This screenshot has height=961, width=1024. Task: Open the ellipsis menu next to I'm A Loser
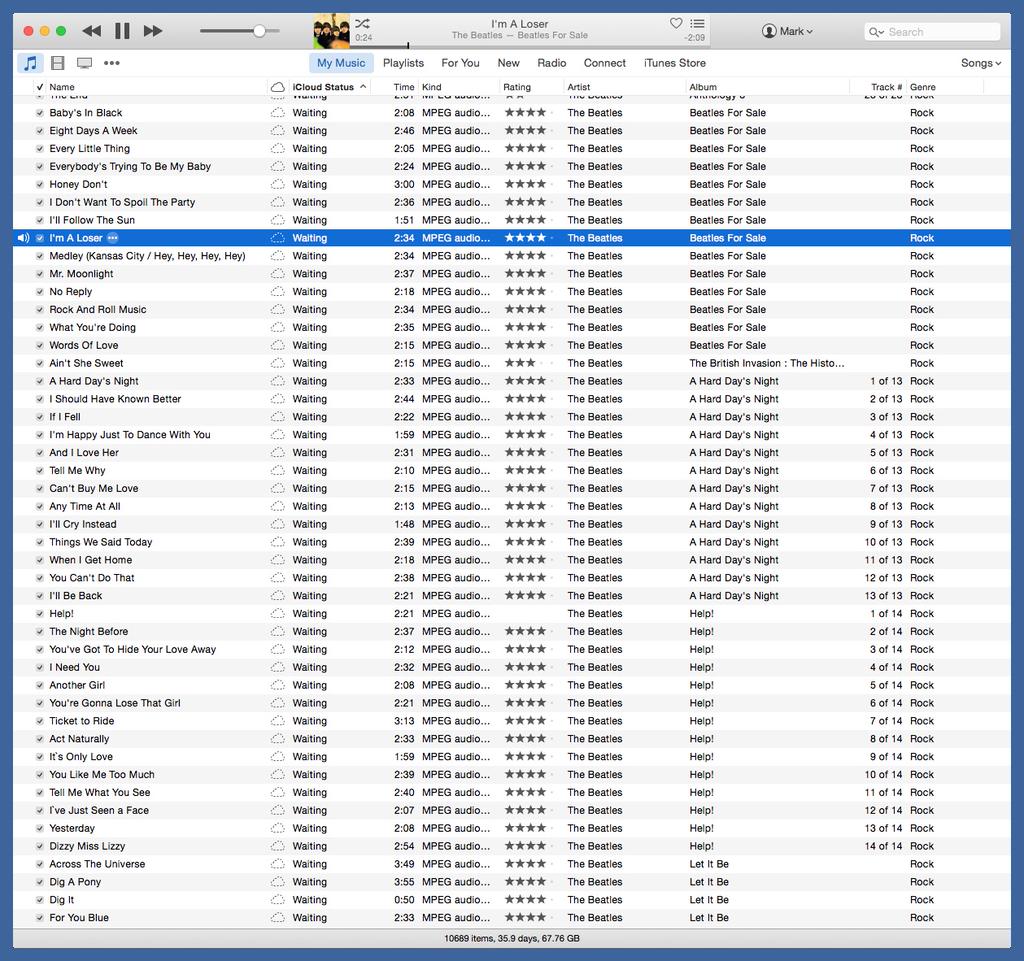tap(112, 238)
